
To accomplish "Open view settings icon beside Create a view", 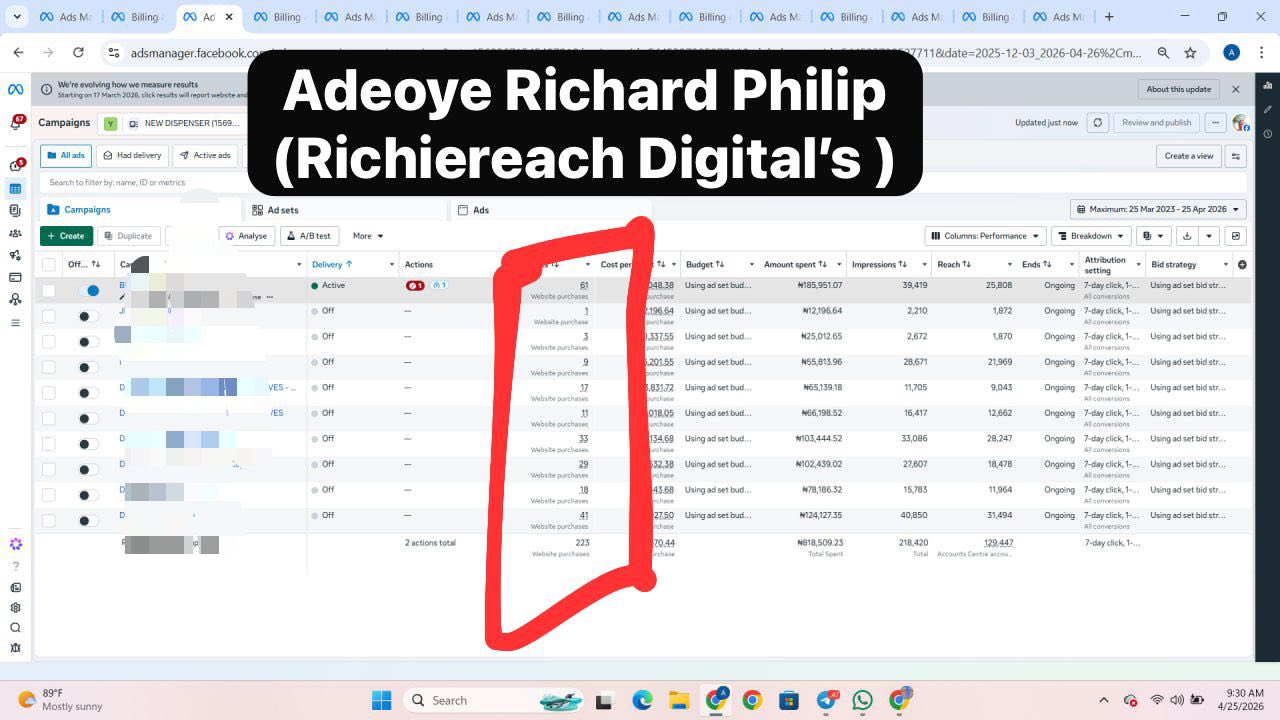I will pos(1236,156).
